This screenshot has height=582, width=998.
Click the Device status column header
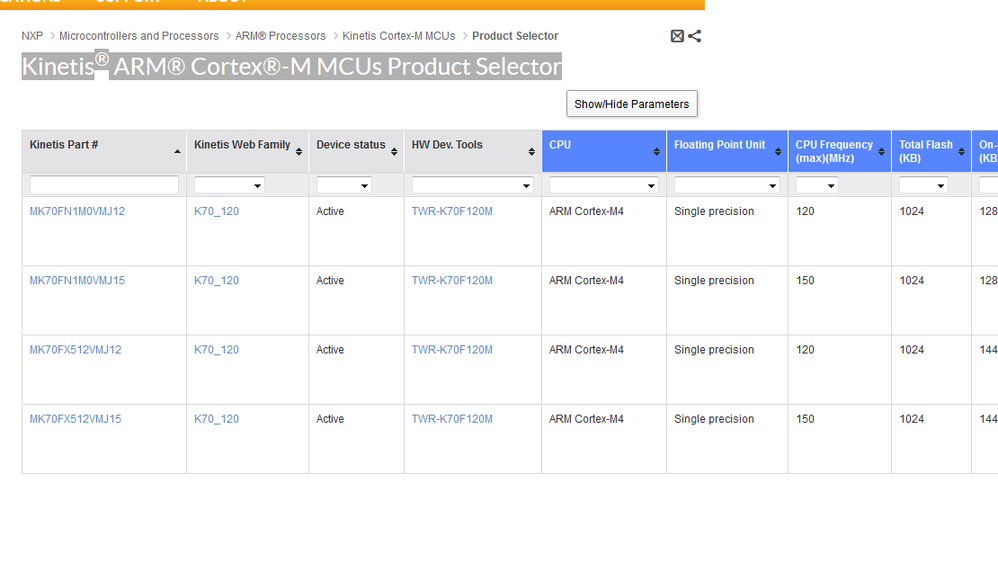pos(356,152)
